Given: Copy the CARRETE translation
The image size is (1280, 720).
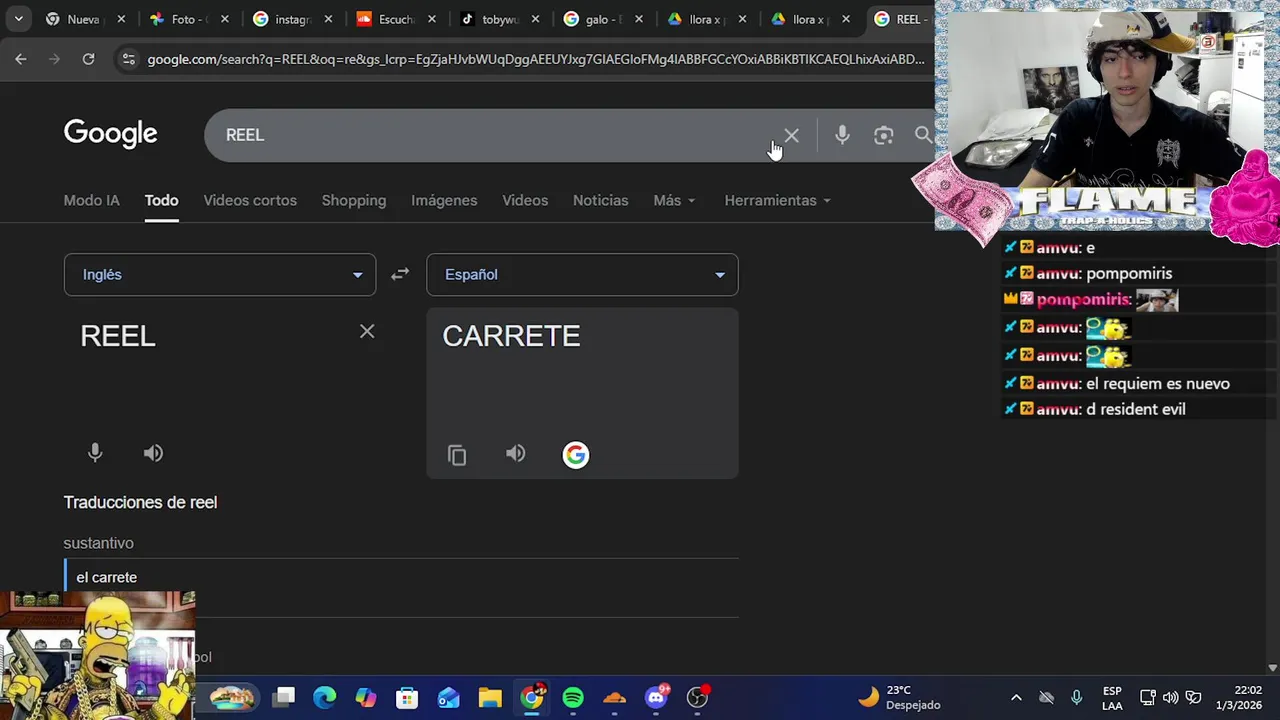Looking at the screenshot, I should point(457,455).
